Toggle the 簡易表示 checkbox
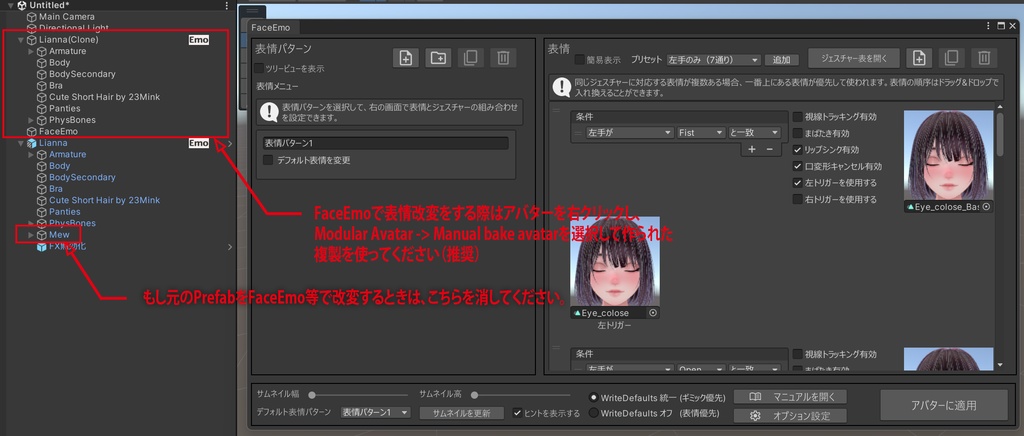1024x436 pixels. [x=579, y=59]
